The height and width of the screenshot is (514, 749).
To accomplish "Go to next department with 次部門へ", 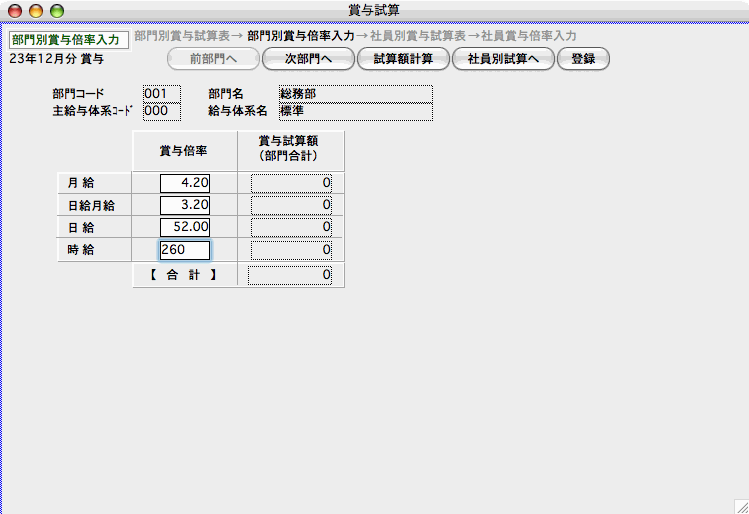I will tap(307, 59).
